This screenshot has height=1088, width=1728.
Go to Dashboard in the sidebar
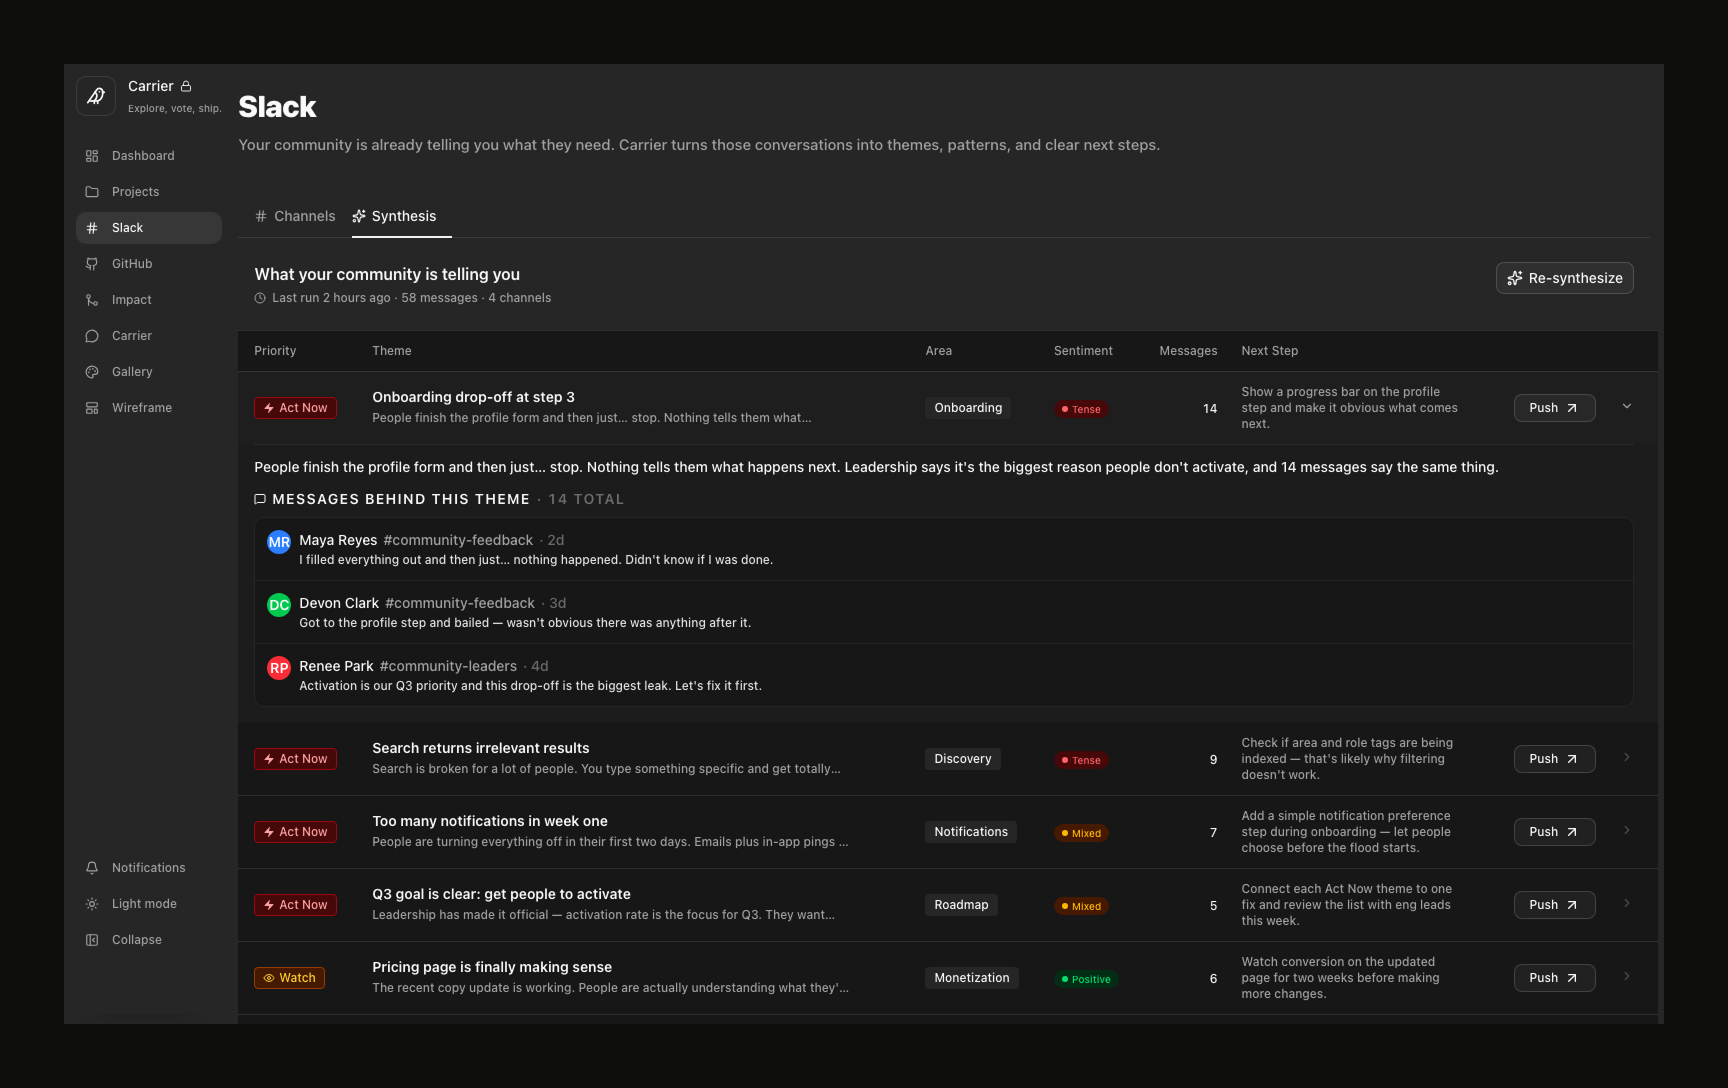click(149, 156)
